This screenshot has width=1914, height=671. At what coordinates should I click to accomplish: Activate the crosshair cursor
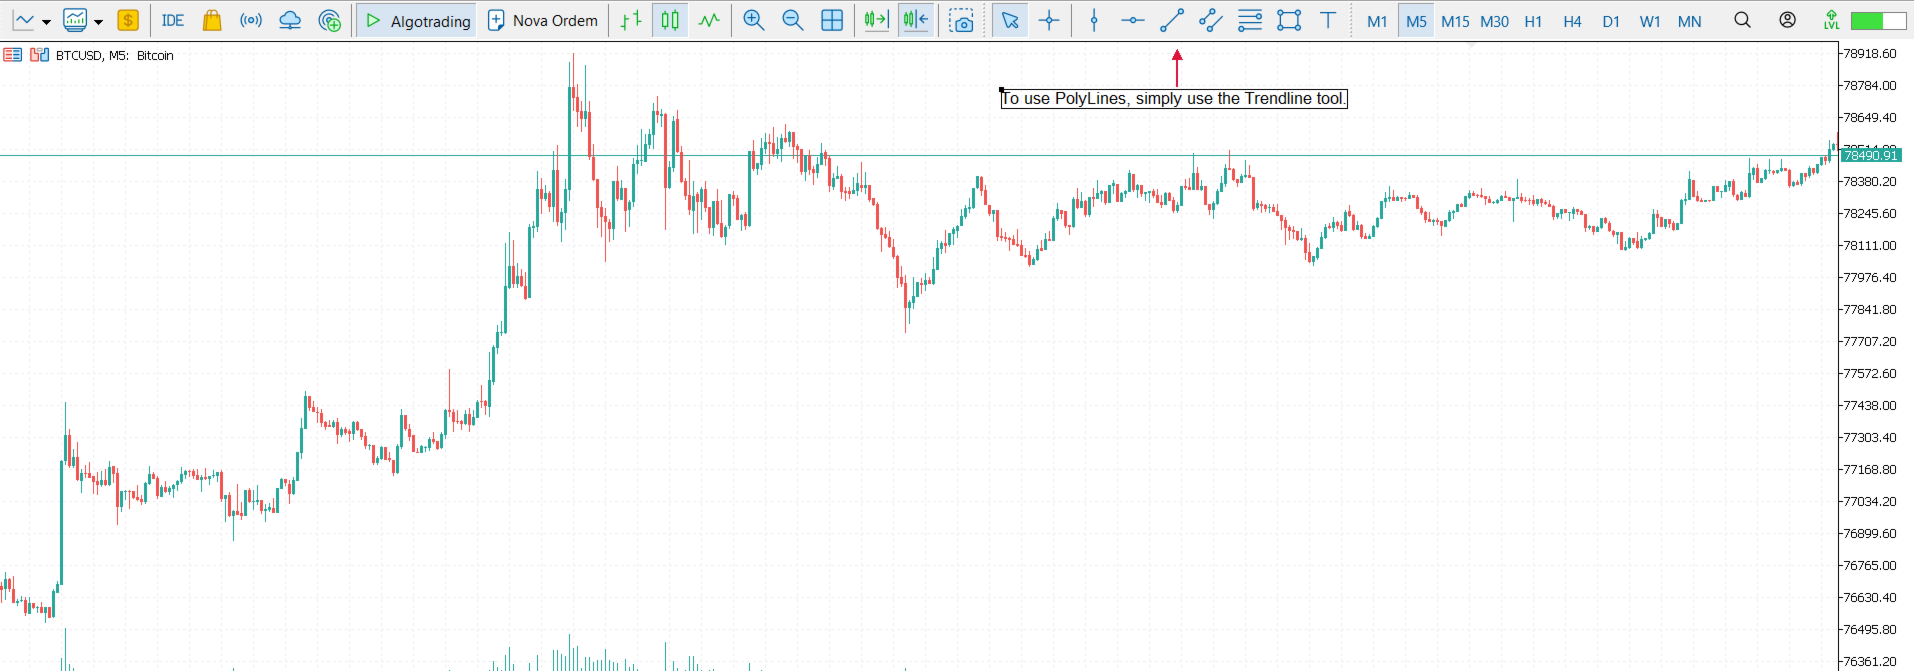tap(1049, 20)
